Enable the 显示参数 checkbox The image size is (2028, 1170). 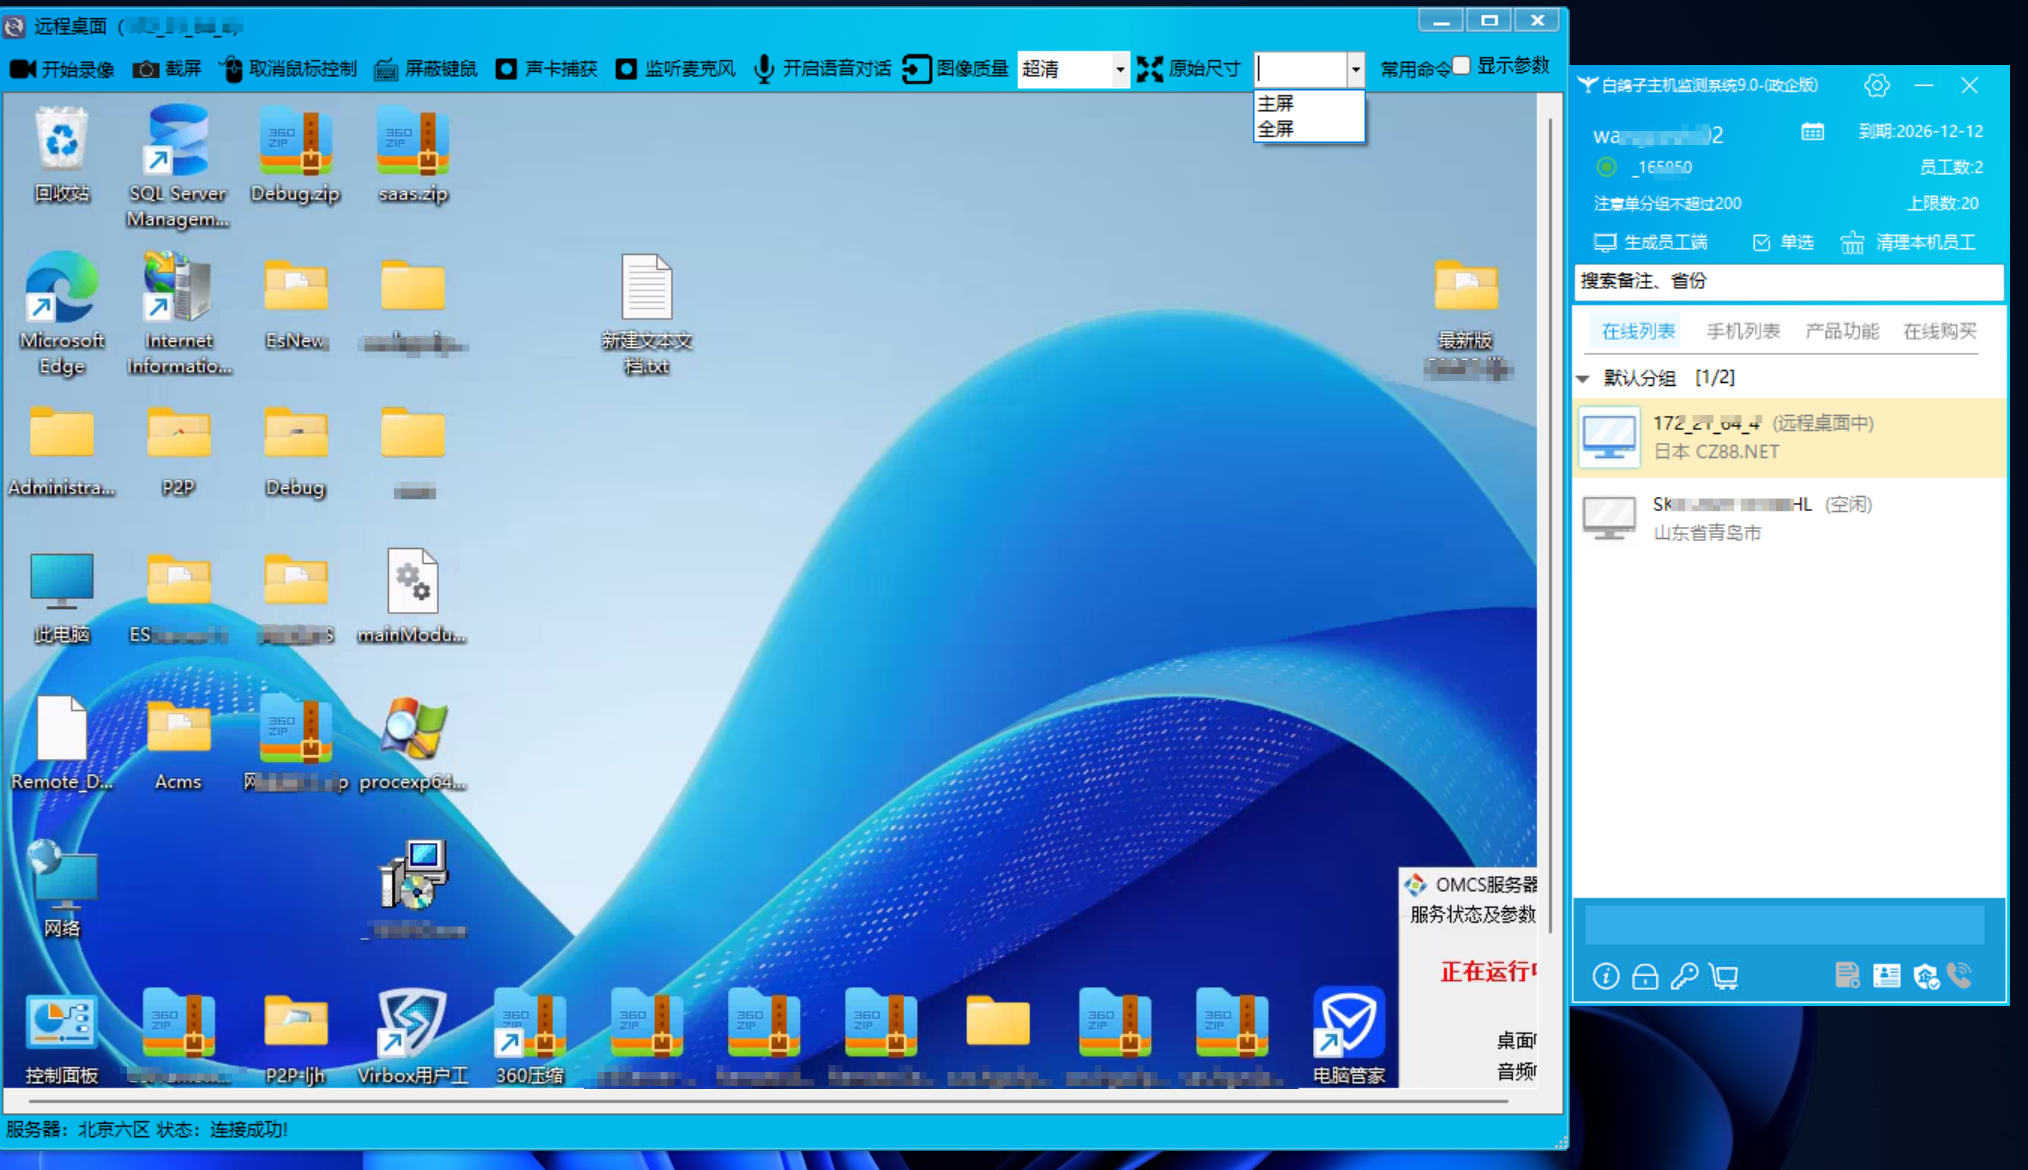pos(1462,66)
